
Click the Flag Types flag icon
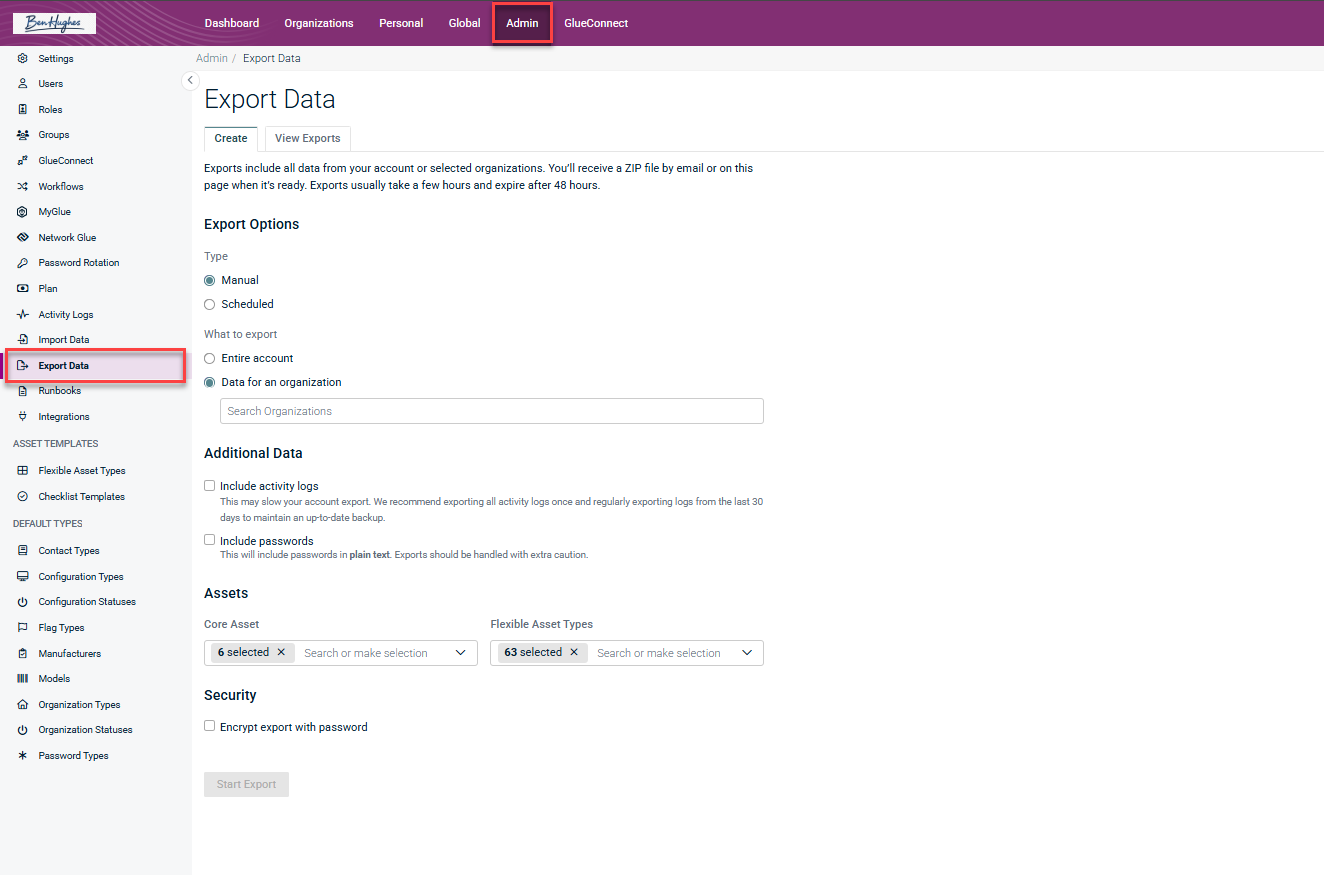23,628
